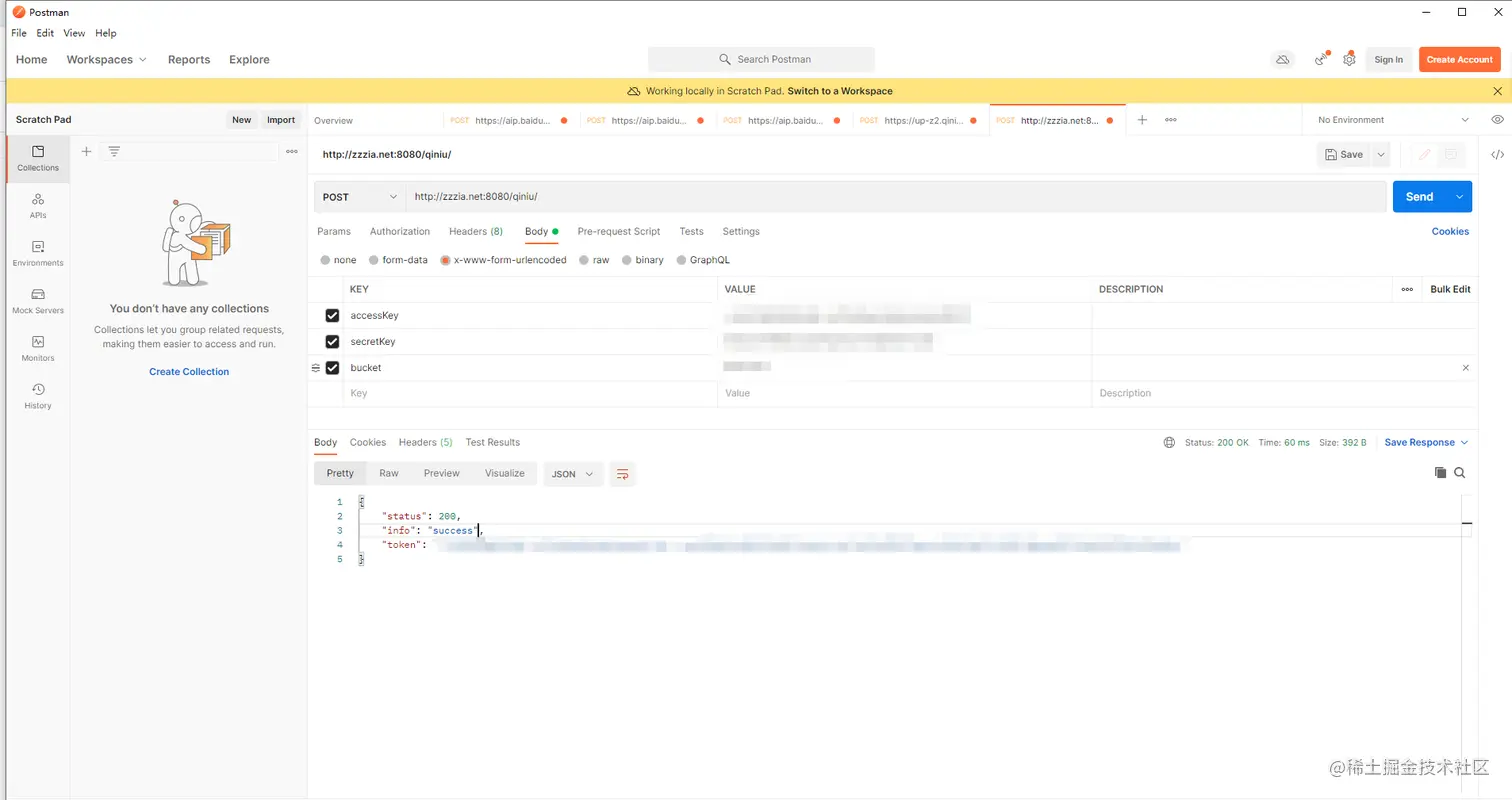Open the Mock Servers sidebar panel
The image size is (1512, 800).
click(x=38, y=301)
